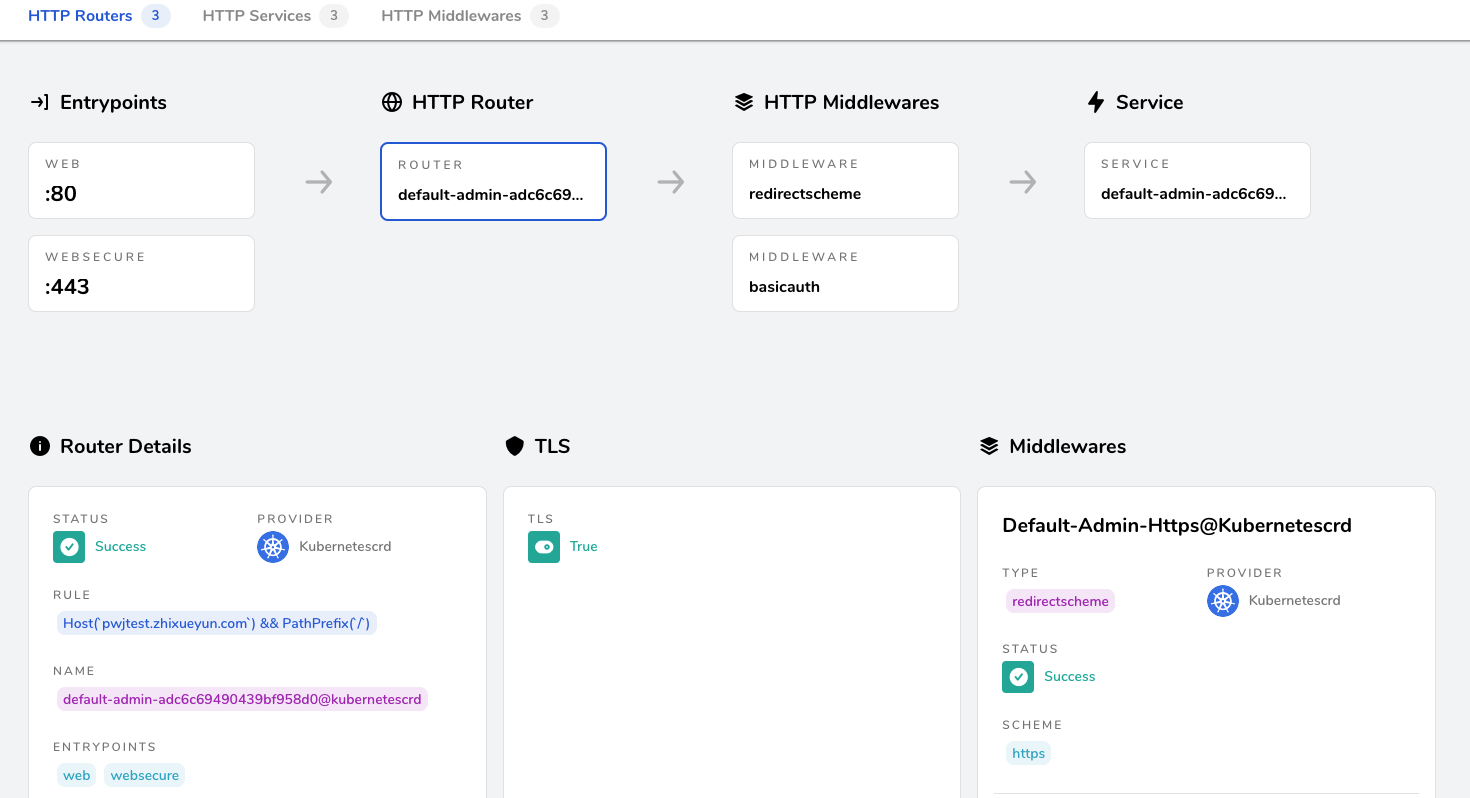1470x798 pixels.
Task: Click the Default-Admin-Https@Kubernetescrd heading
Action: (1177, 525)
